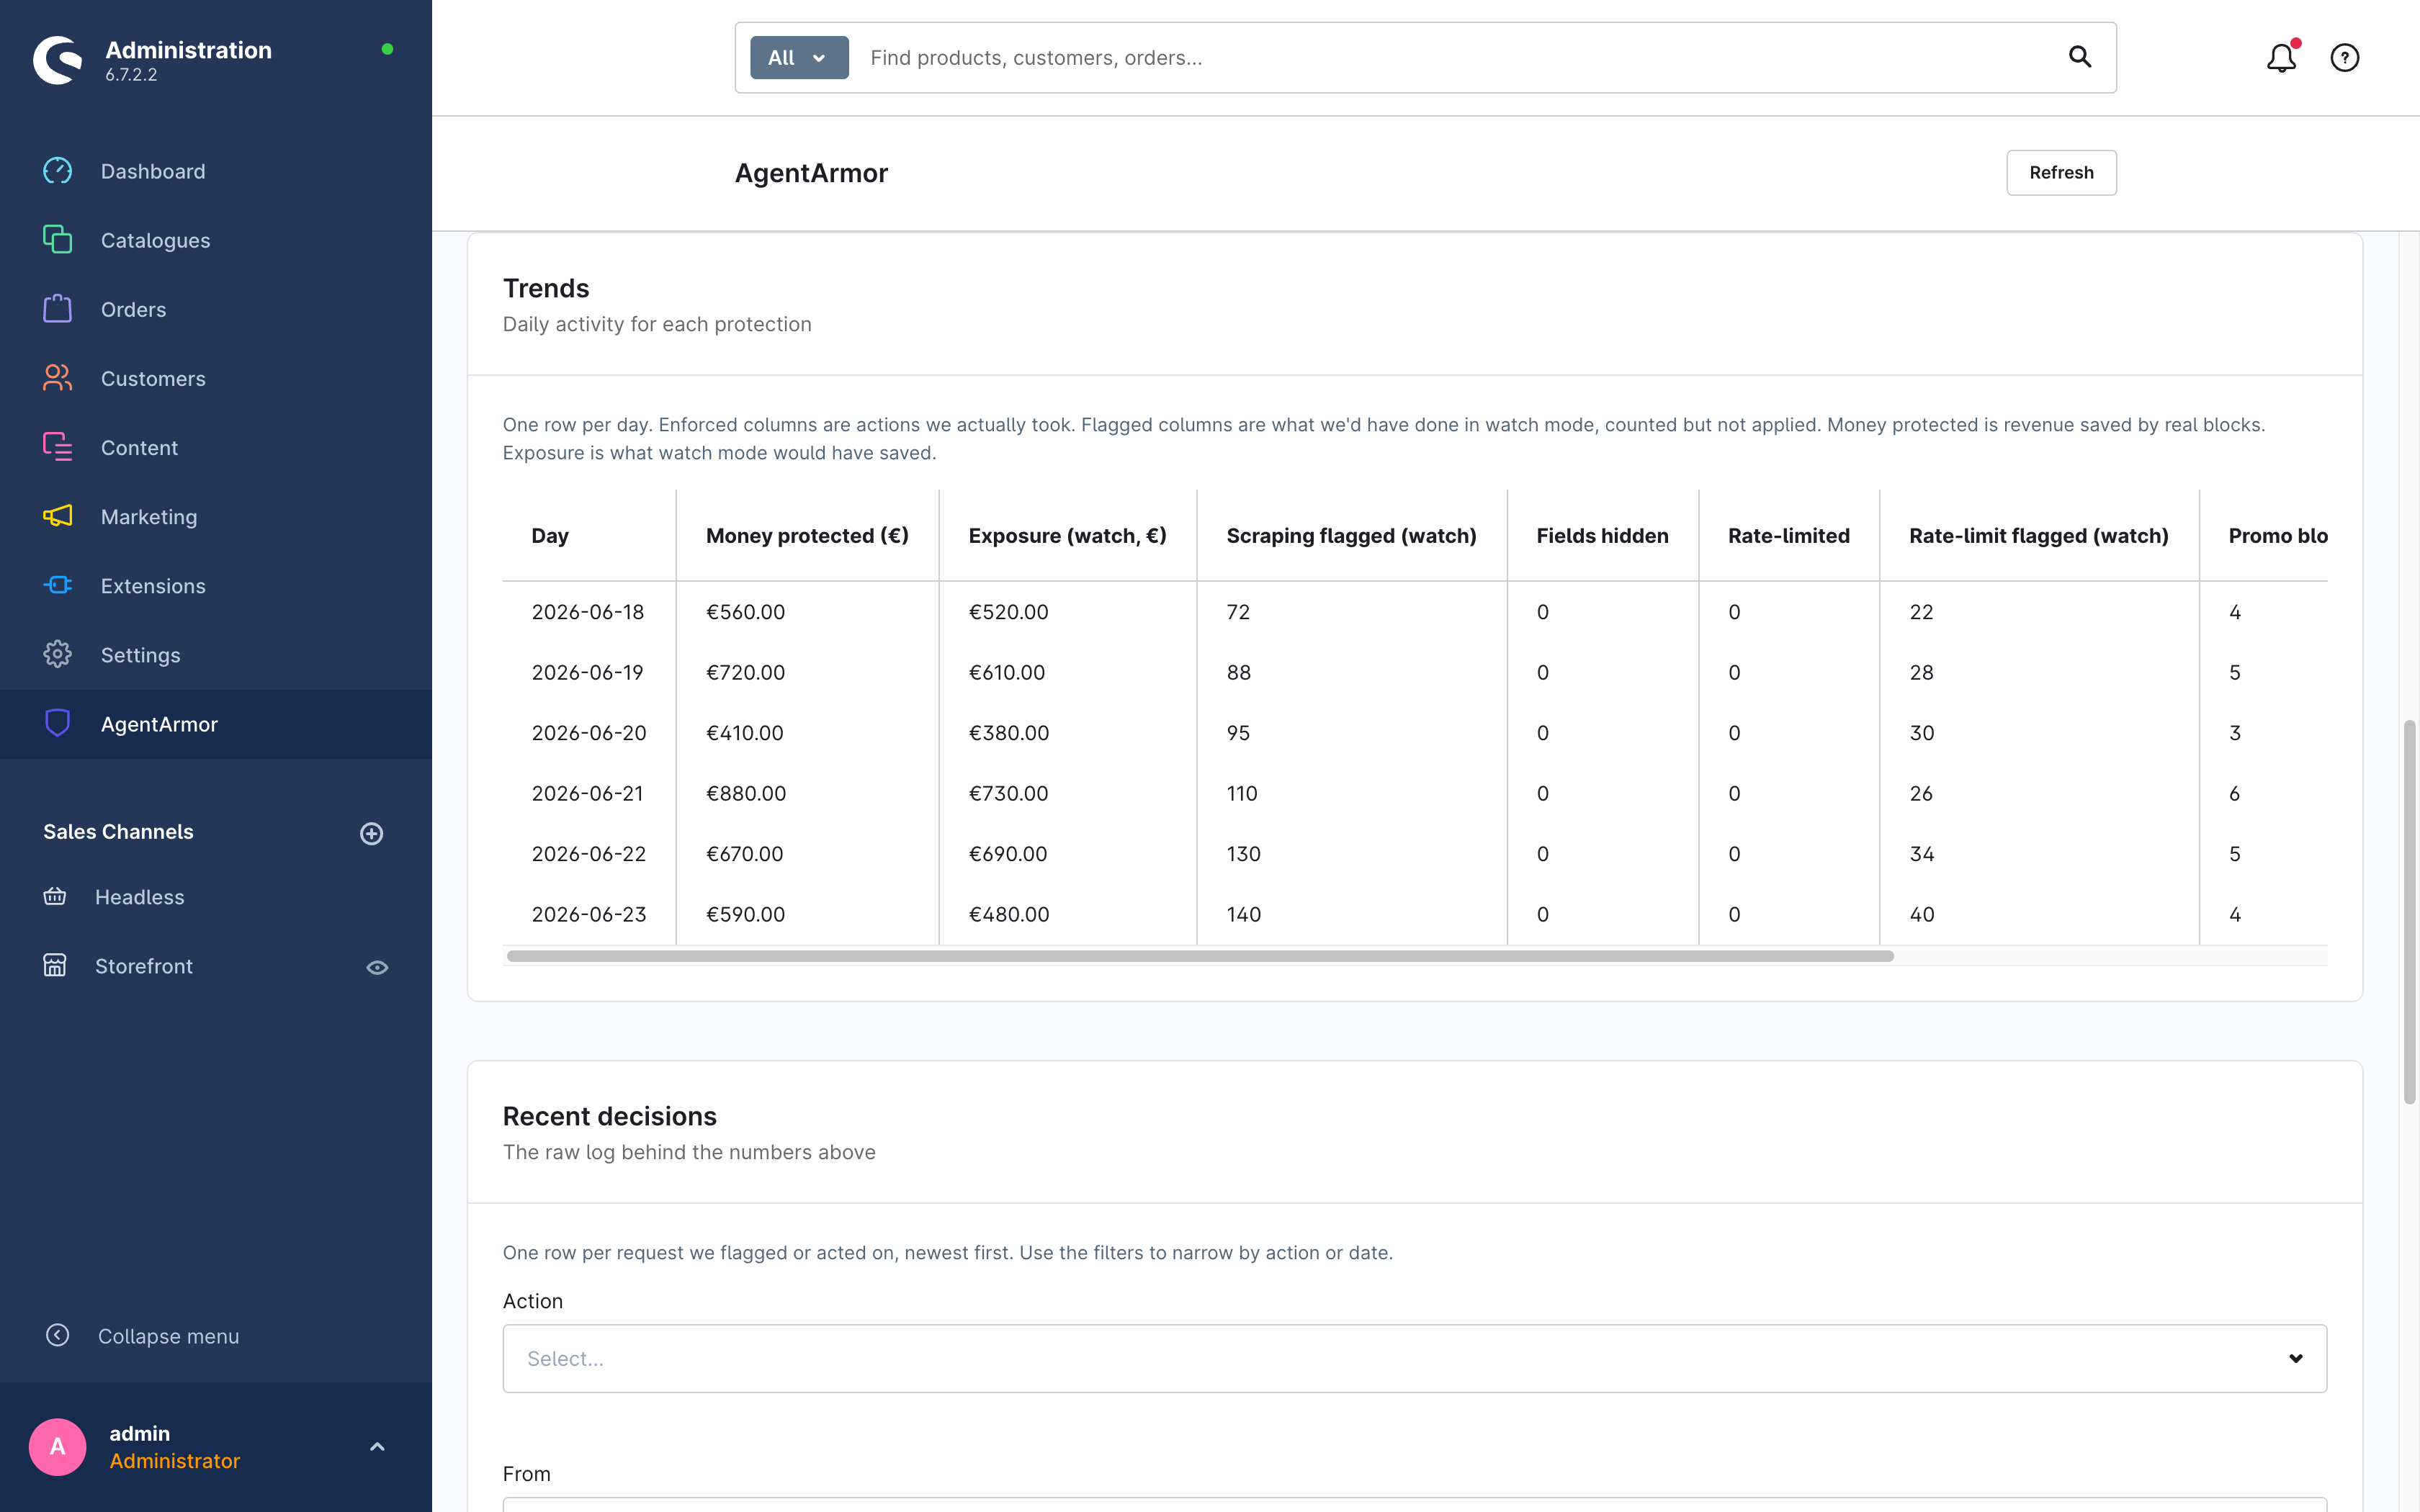Viewport: 2420px width, 1512px height.
Task: Click the Content menu label
Action: 139,448
